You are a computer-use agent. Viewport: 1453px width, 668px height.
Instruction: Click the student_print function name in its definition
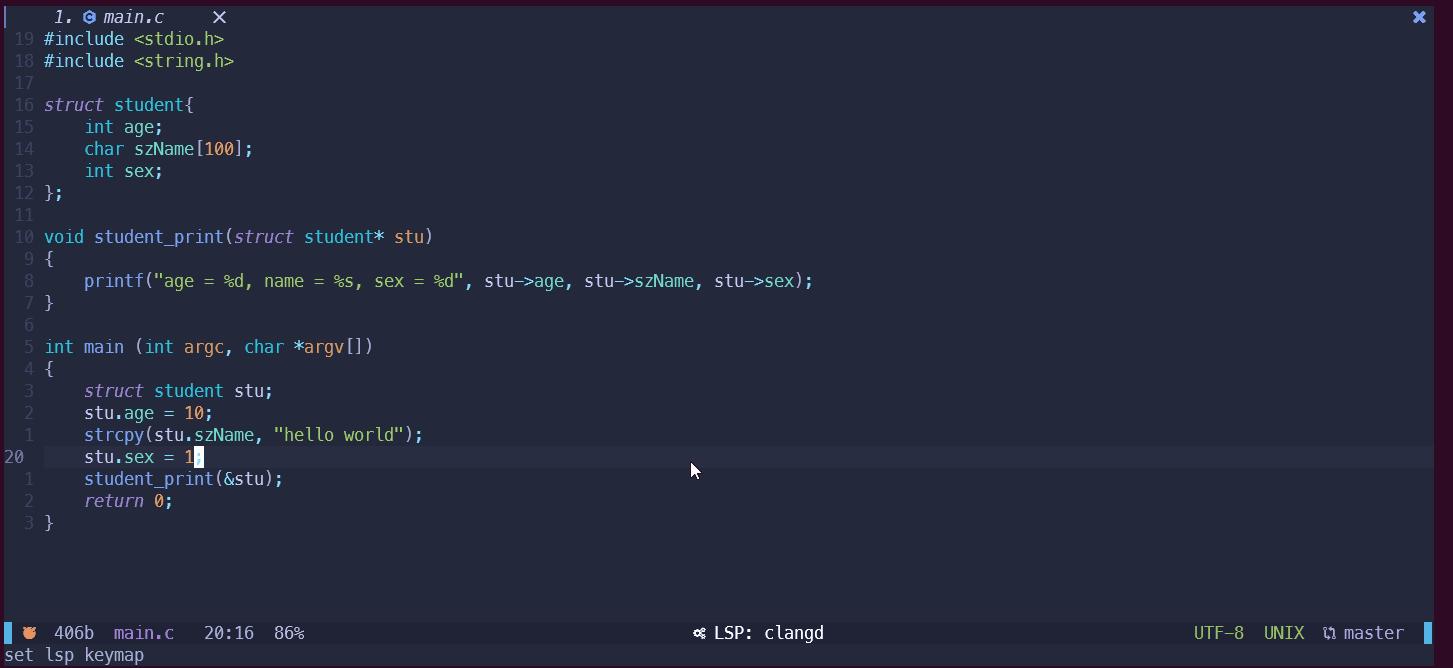(x=159, y=237)
